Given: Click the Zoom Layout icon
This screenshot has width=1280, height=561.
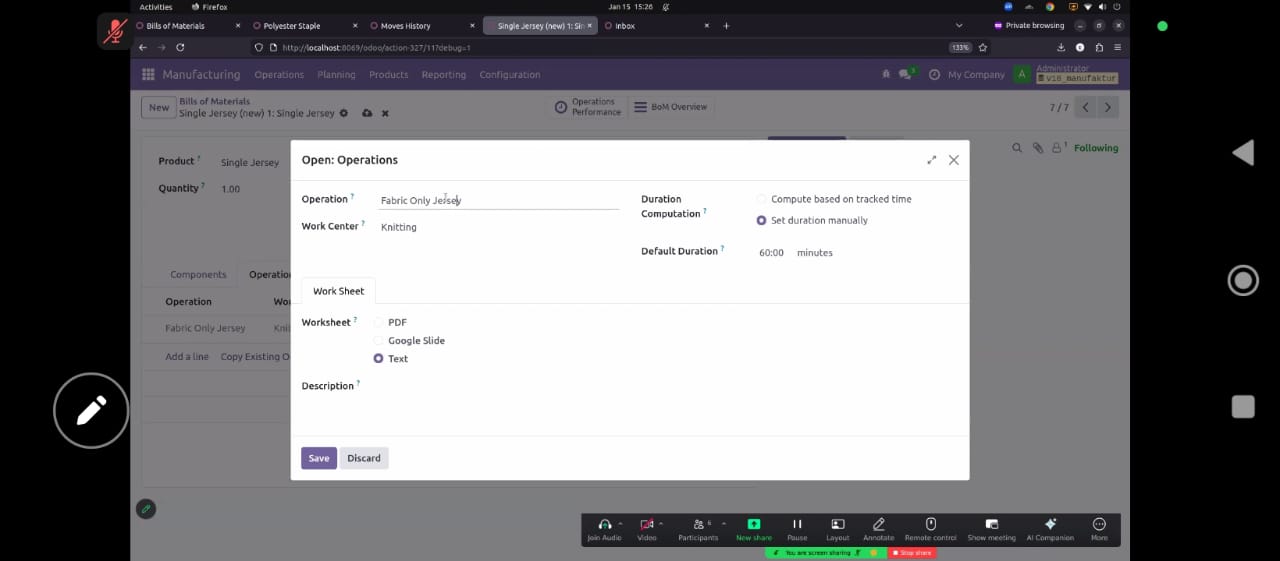Looking at the screenshot, I should pos(838,525).
